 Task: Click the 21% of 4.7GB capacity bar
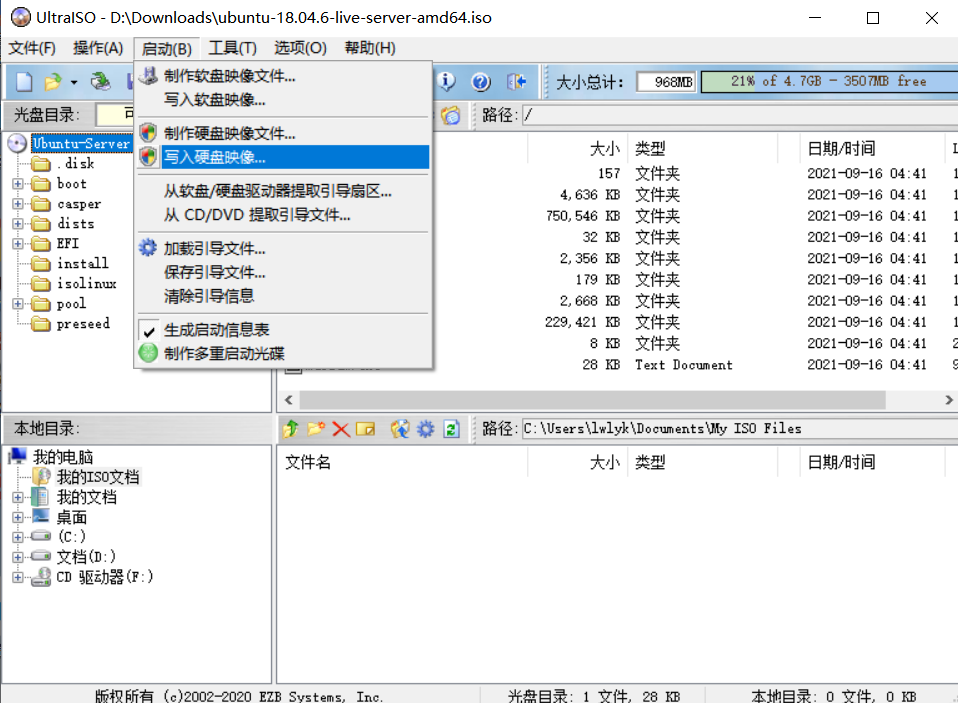829,81
